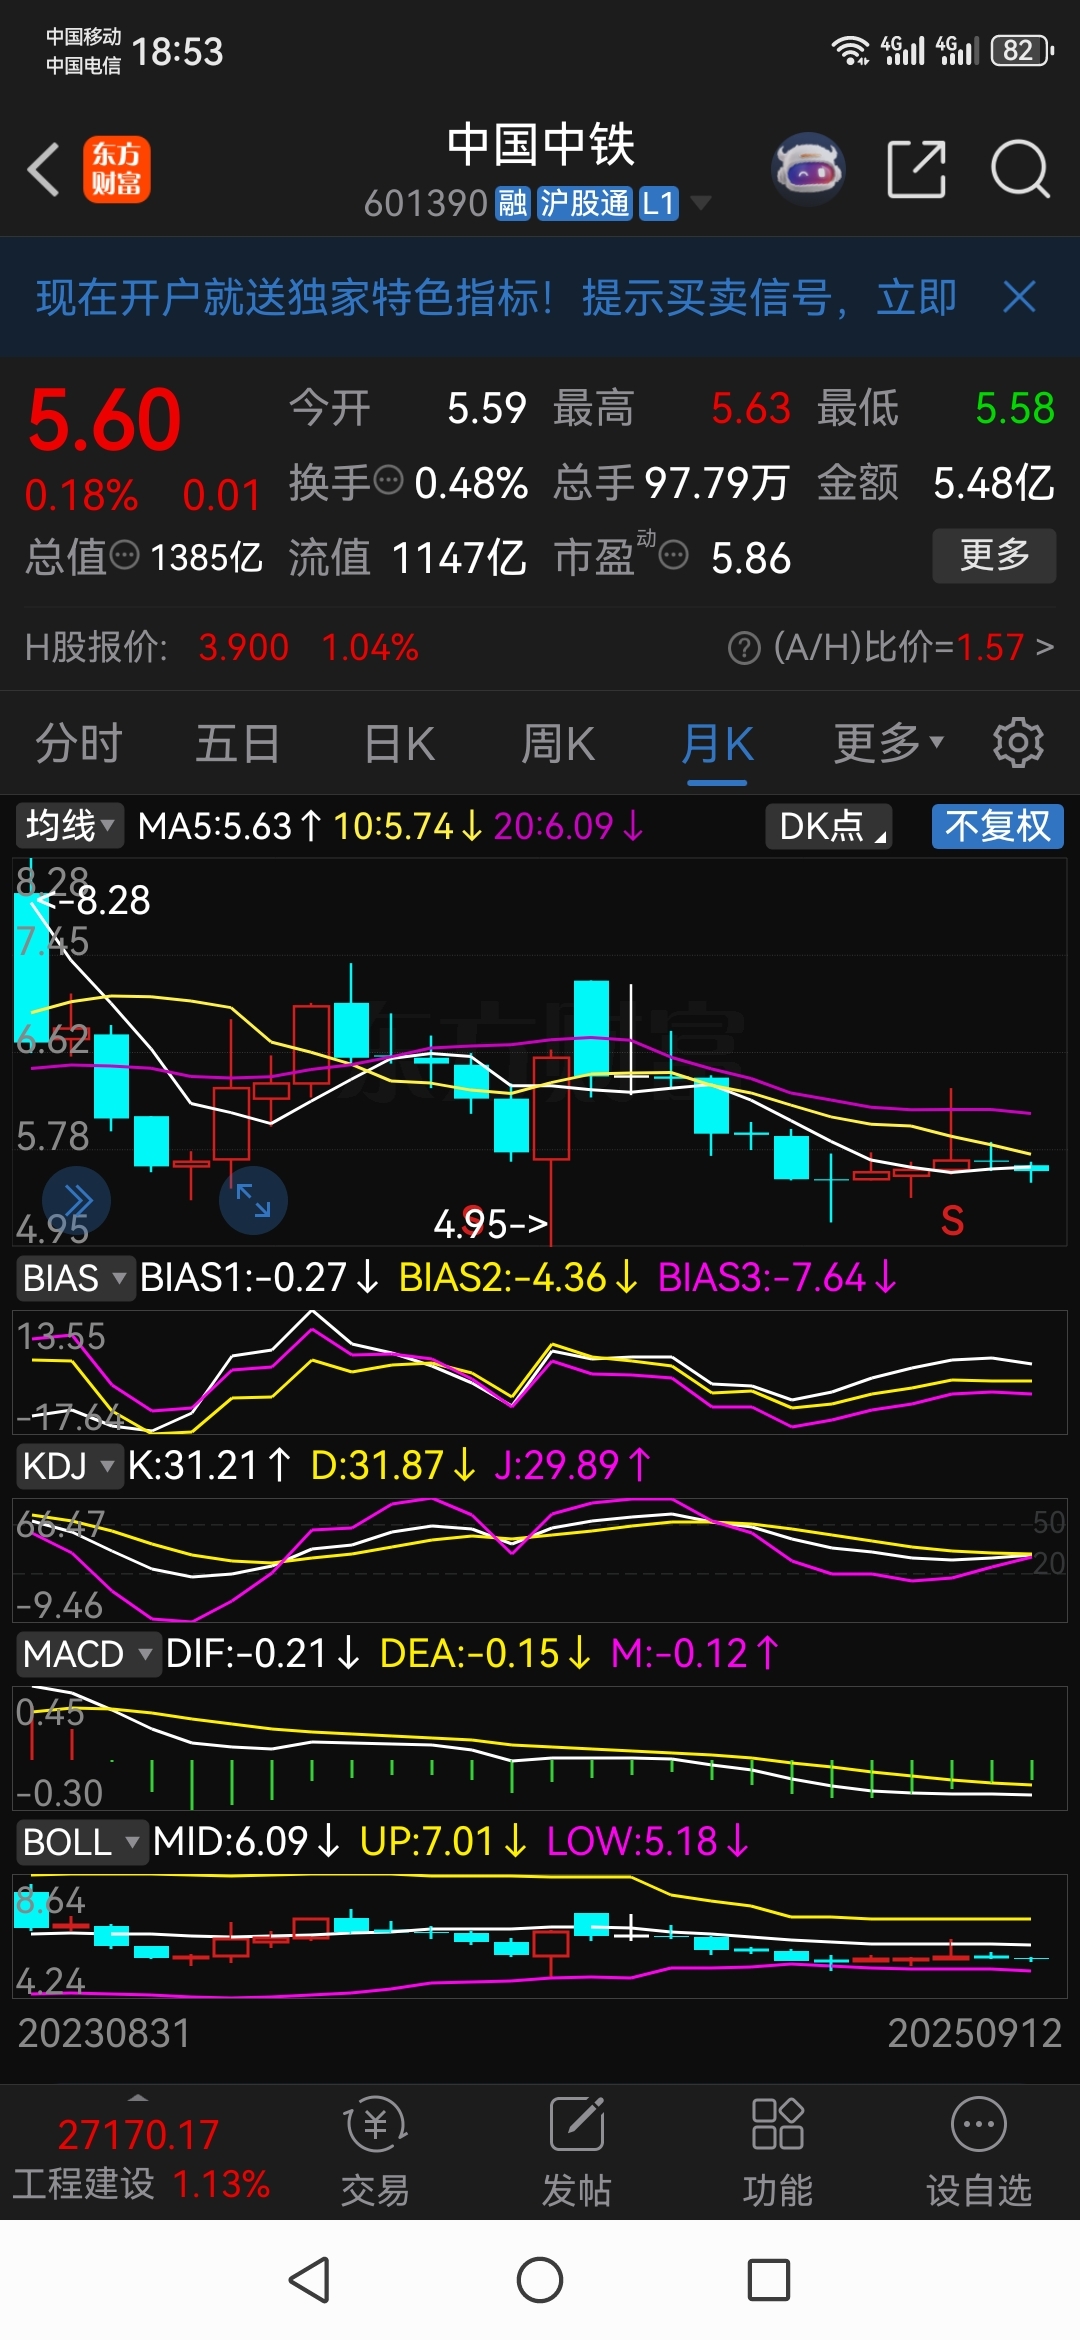The height and width of the screenshot is (2340, 1080).
Task: Tap the H股报价 3.900 value
Action: [x=244, y=648]
